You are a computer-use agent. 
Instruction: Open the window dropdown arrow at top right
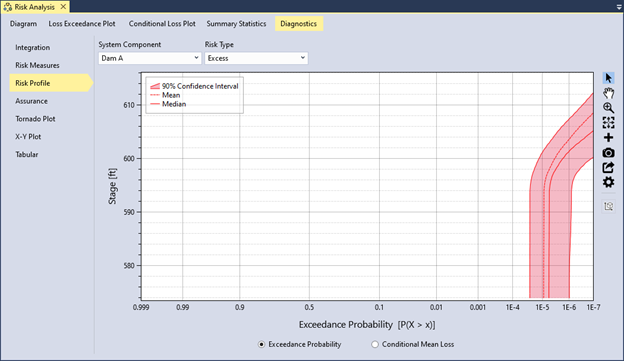tap(619, 7)
